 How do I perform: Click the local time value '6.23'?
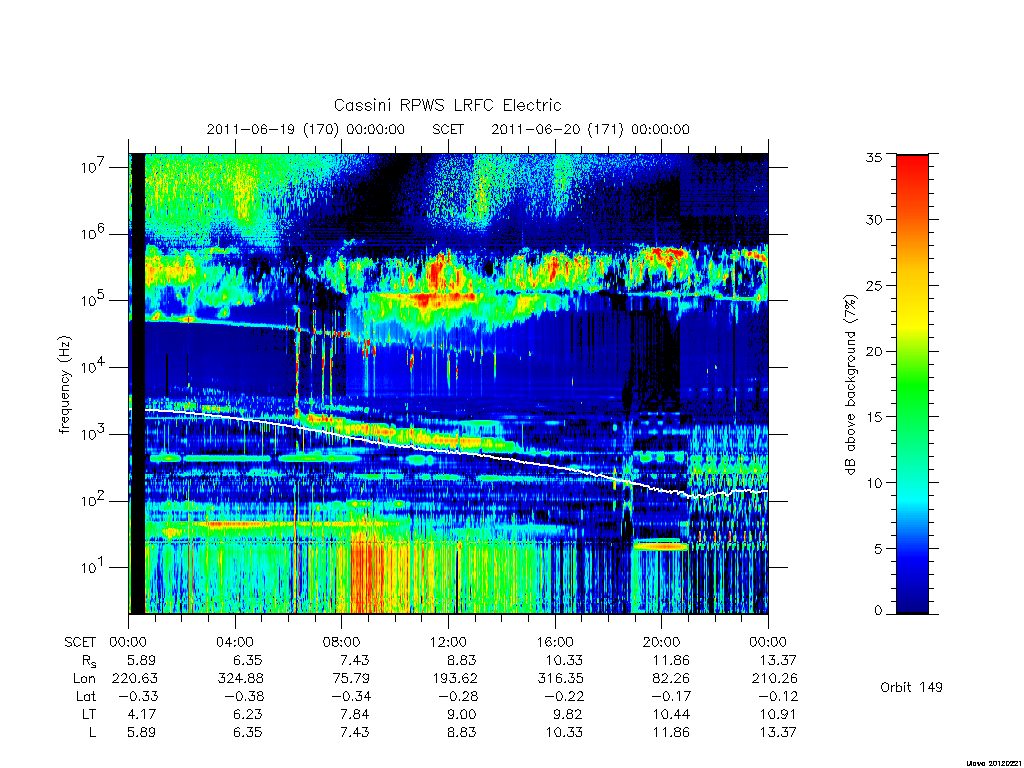pos(248,714)
